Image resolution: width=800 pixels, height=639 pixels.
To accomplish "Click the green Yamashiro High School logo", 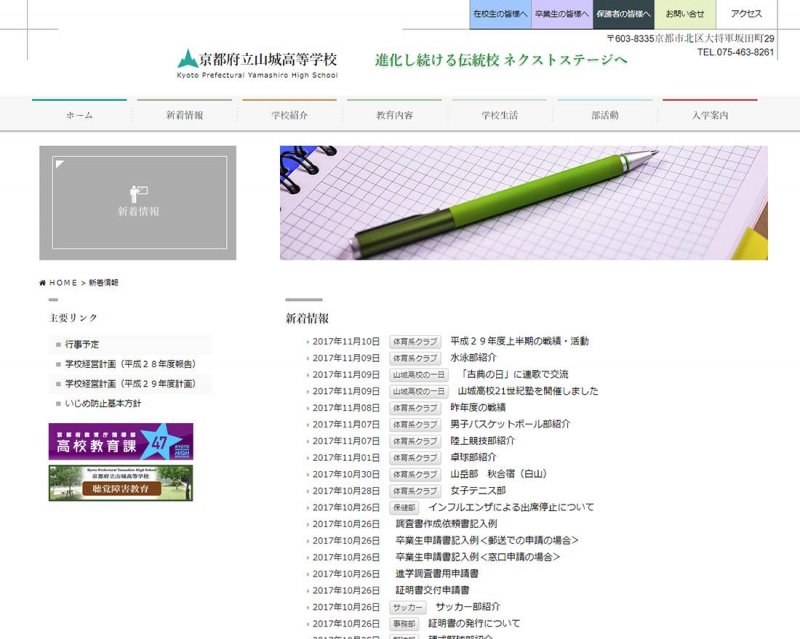I will (x=187, y=59).
